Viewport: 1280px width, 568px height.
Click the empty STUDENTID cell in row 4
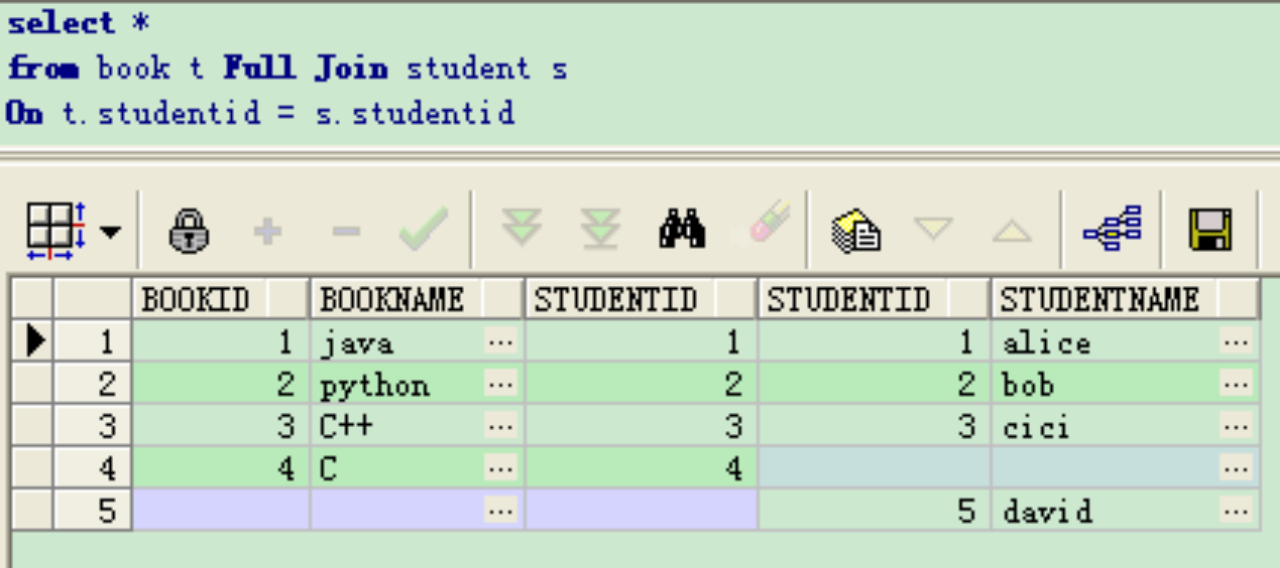pyautogui.click(x=874, y=469)
